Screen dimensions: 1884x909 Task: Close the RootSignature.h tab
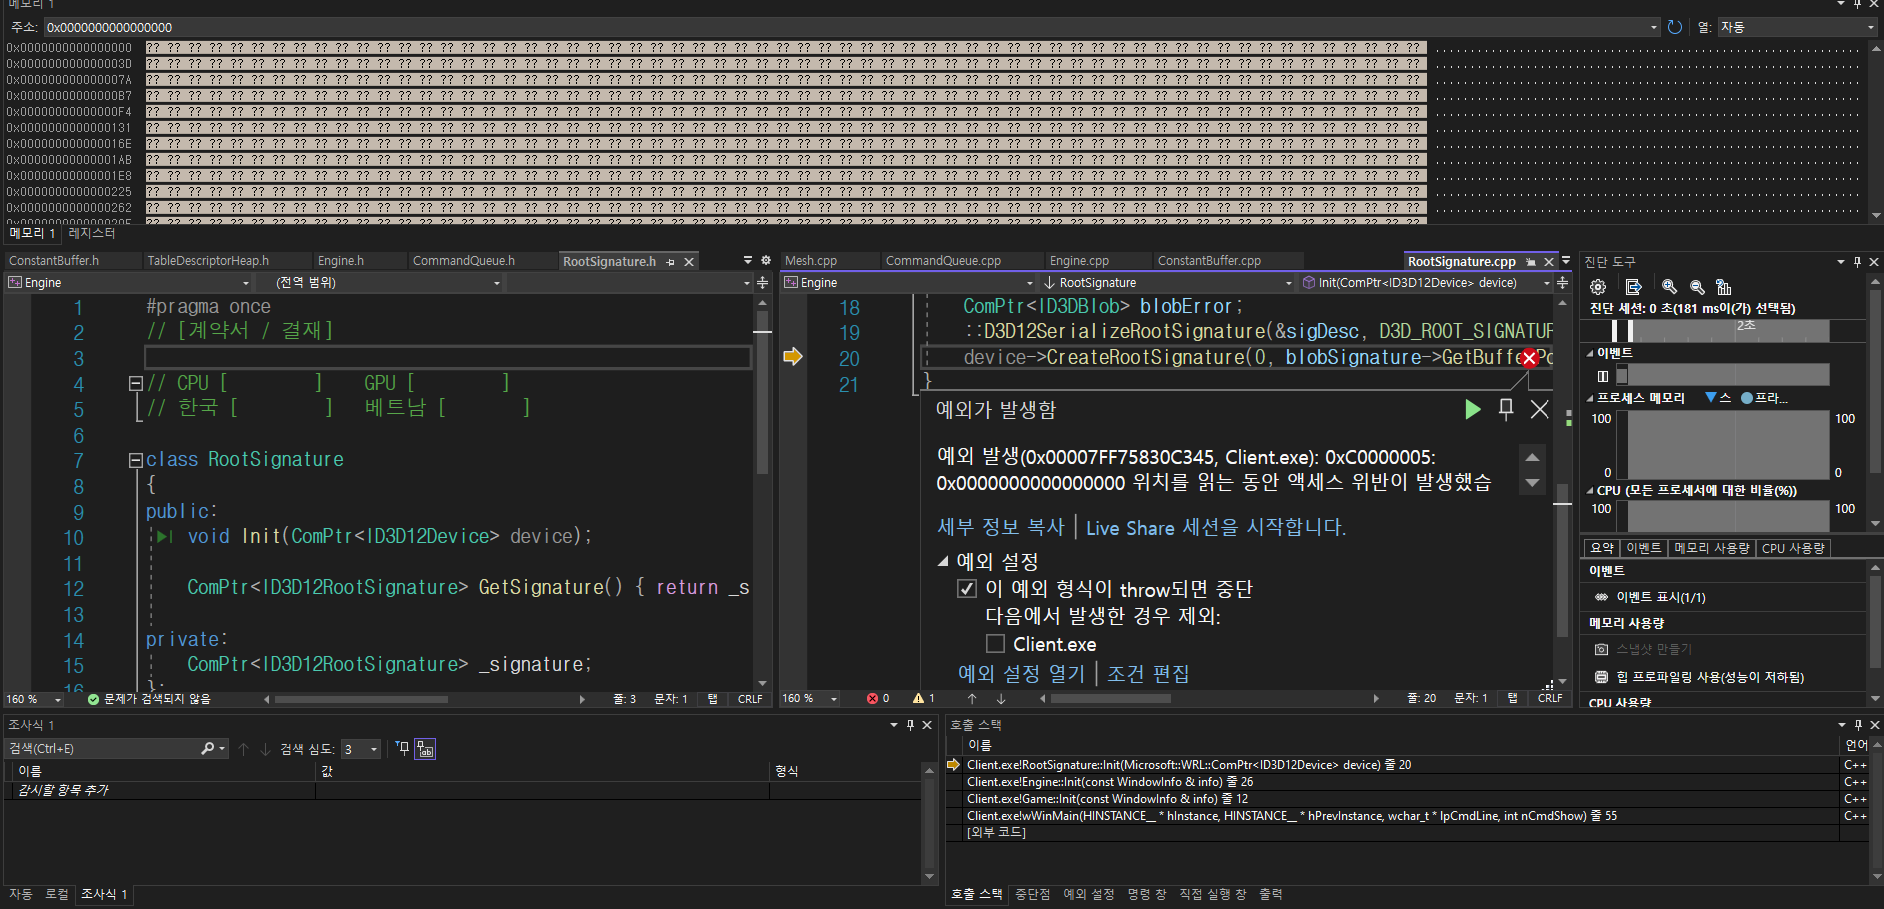point(689,262)
